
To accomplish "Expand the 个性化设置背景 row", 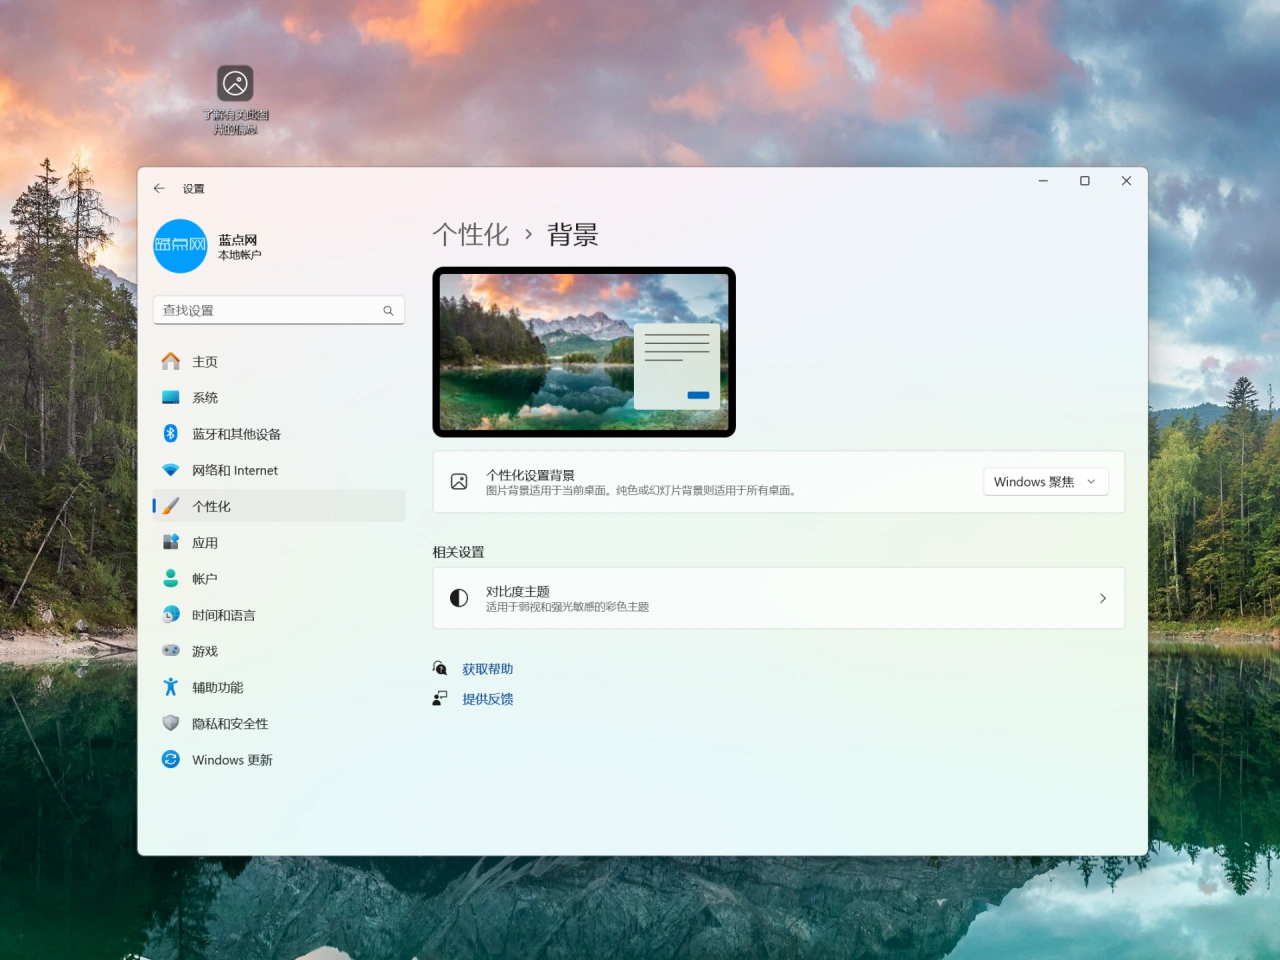I will coord(700,482).
